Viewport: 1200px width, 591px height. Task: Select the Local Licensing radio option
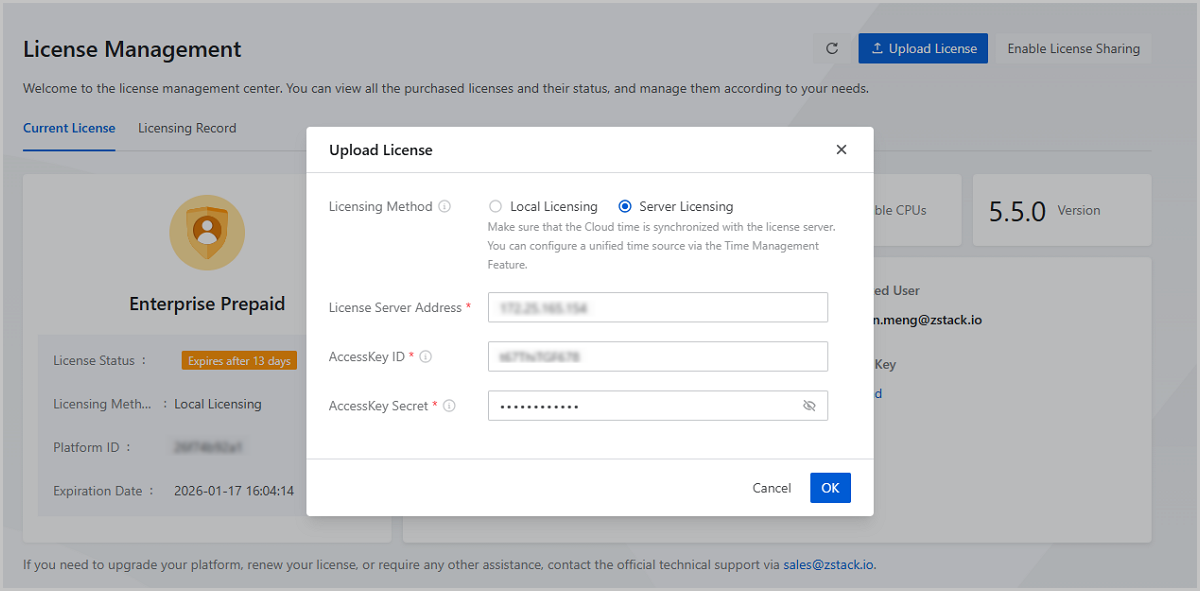(x=495, y=207)
